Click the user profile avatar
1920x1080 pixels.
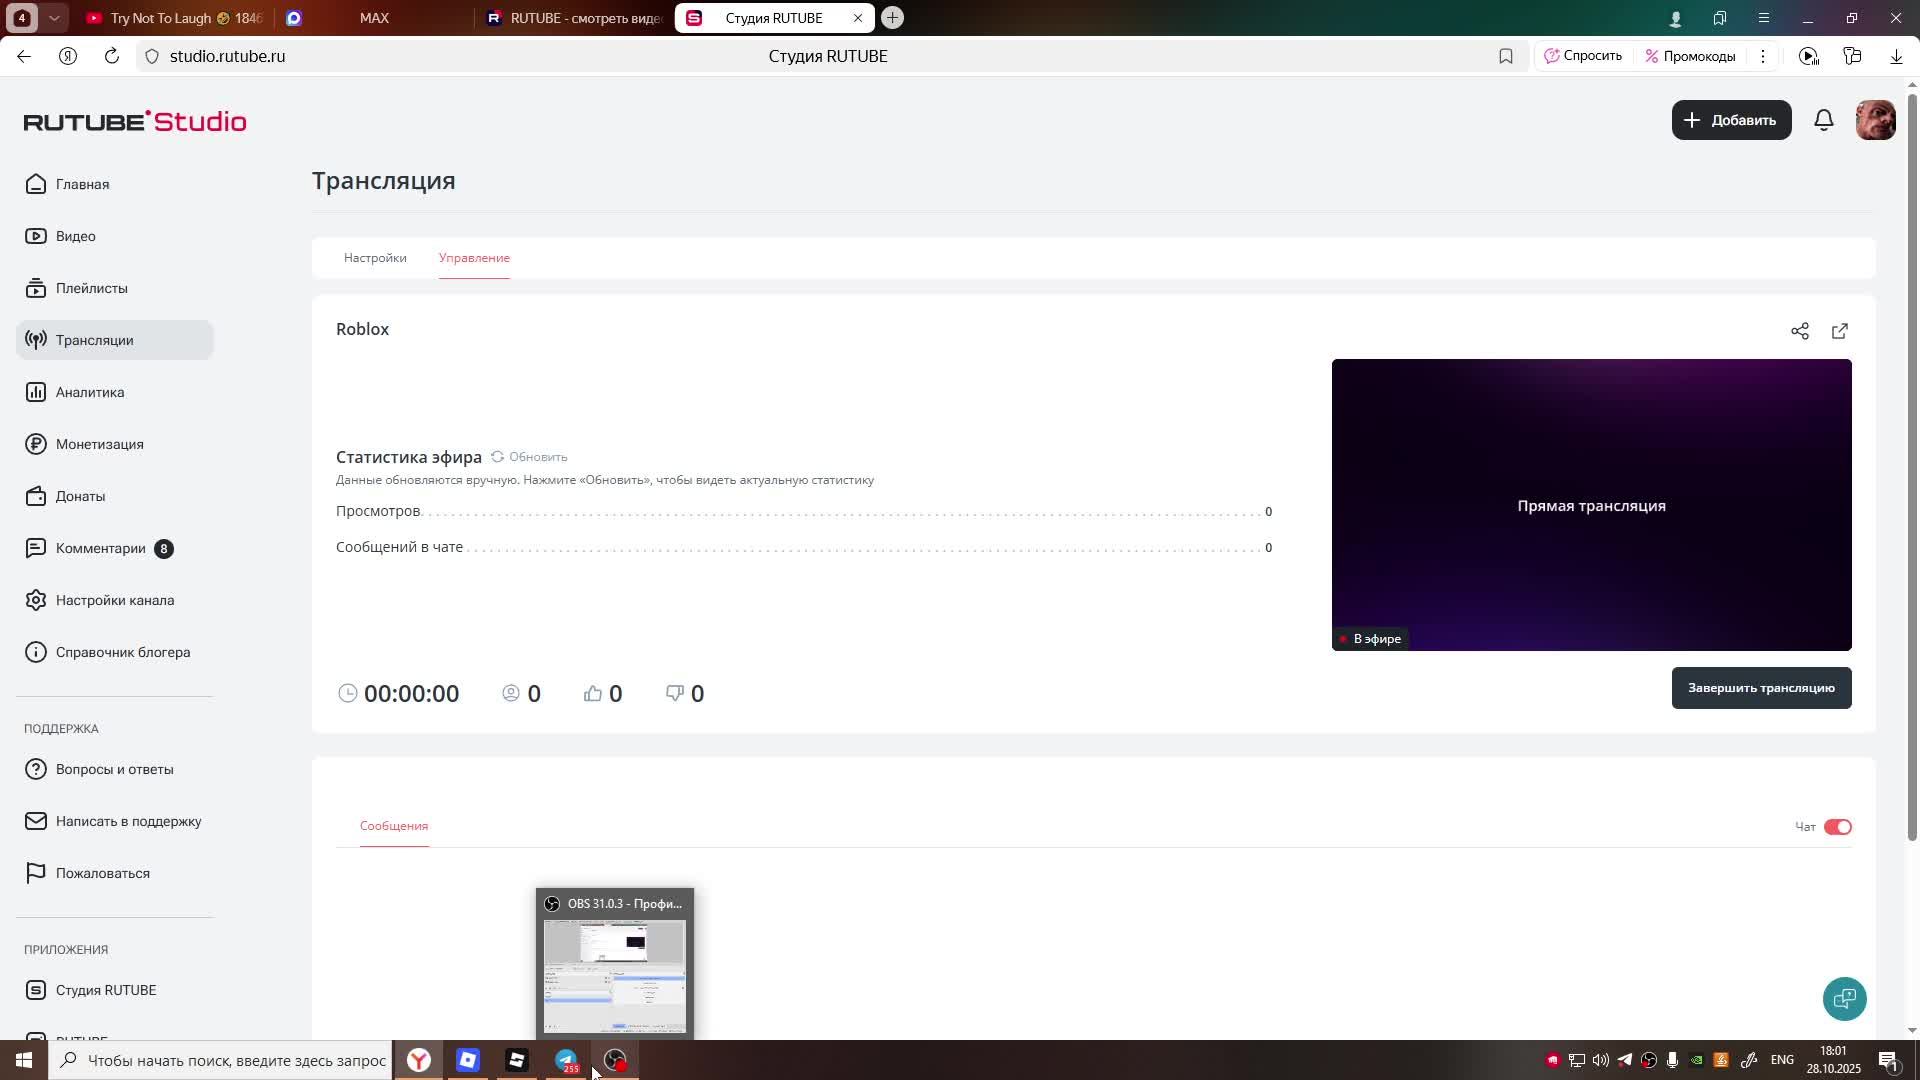click(1875, 120)
